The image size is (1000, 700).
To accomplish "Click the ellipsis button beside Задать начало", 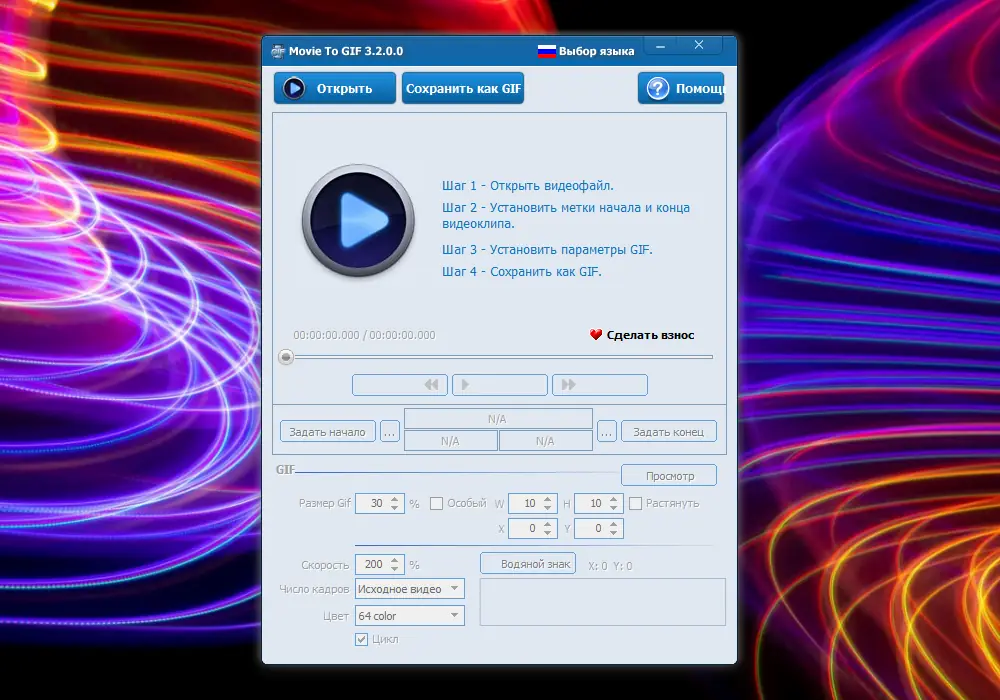I will [x=390, y=432].
